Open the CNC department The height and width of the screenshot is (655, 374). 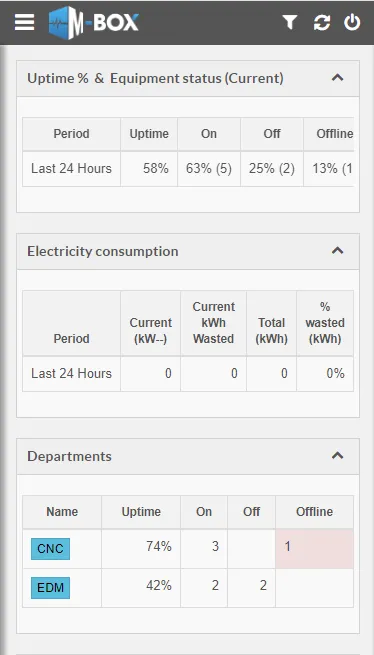point(51,549)
